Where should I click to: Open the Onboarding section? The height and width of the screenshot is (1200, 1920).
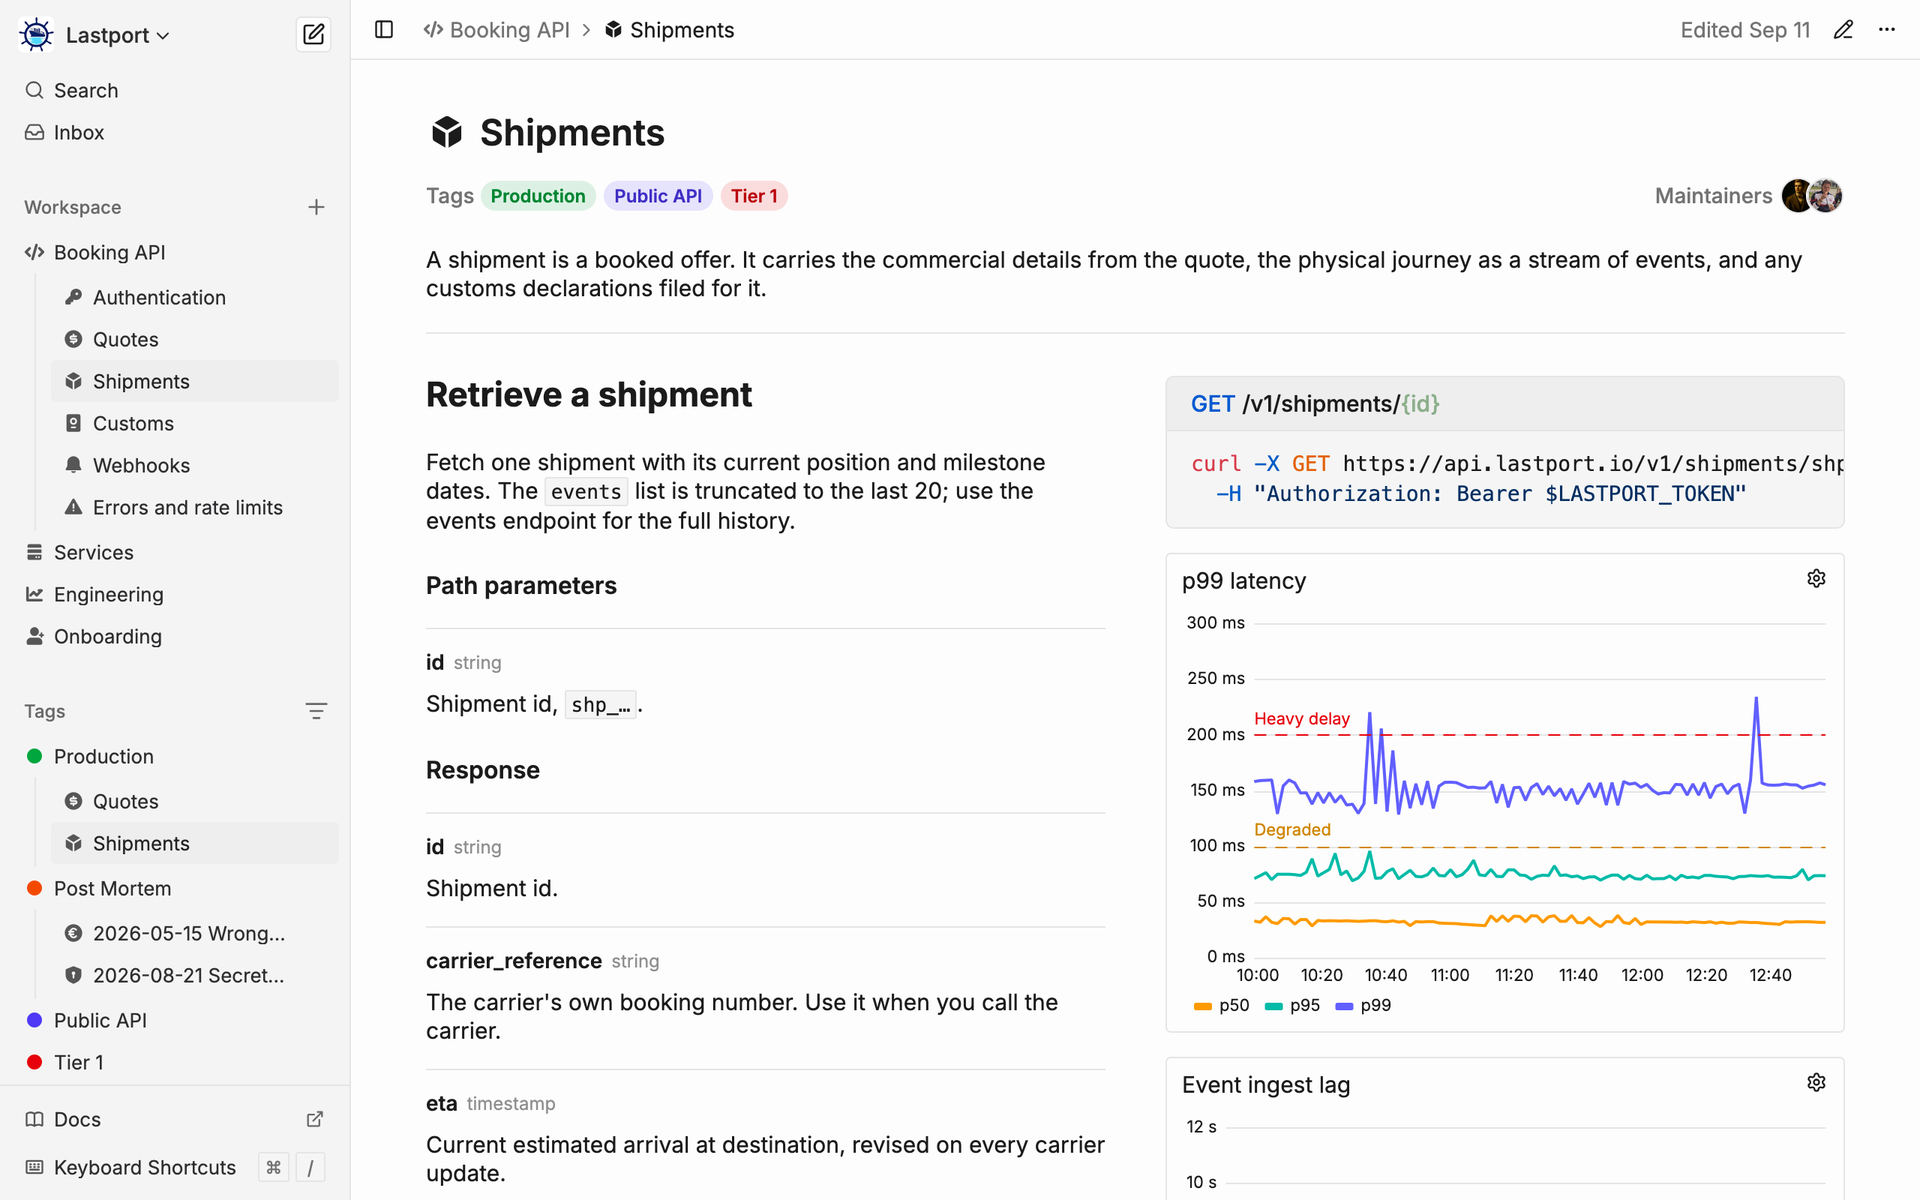pyautogui.click(x=175, y=636)
